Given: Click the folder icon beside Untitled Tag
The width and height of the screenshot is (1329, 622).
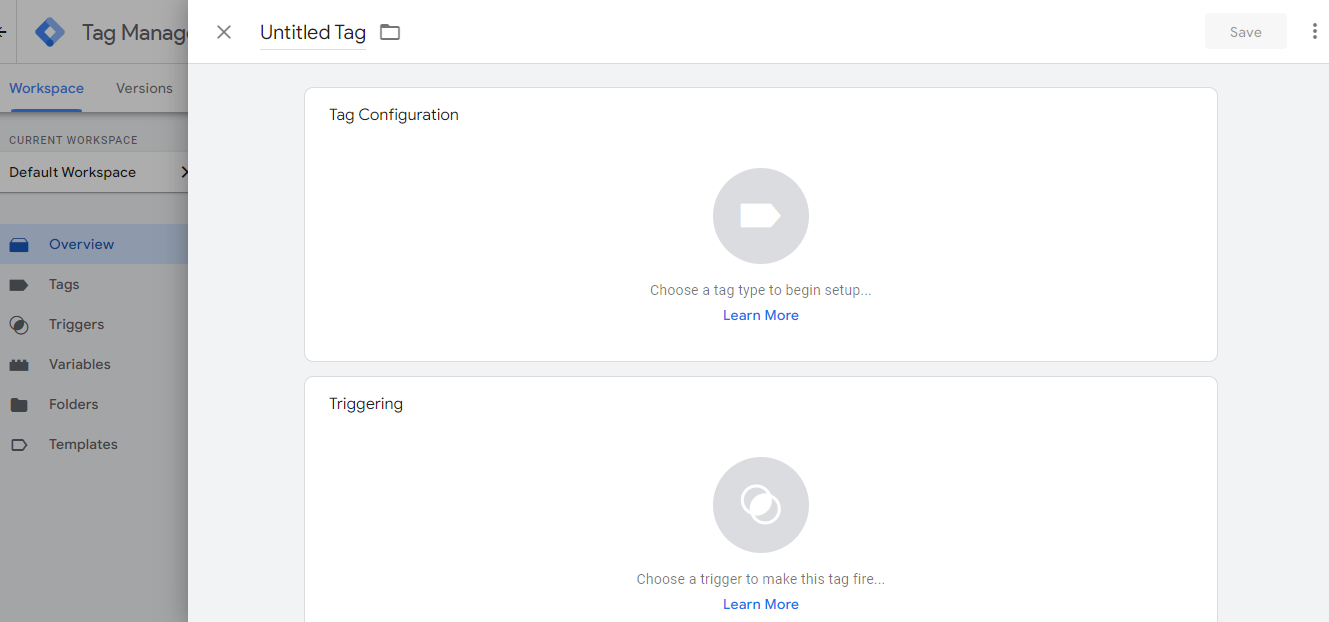Looking at the screenshot, I should click(x=390, y=32).
